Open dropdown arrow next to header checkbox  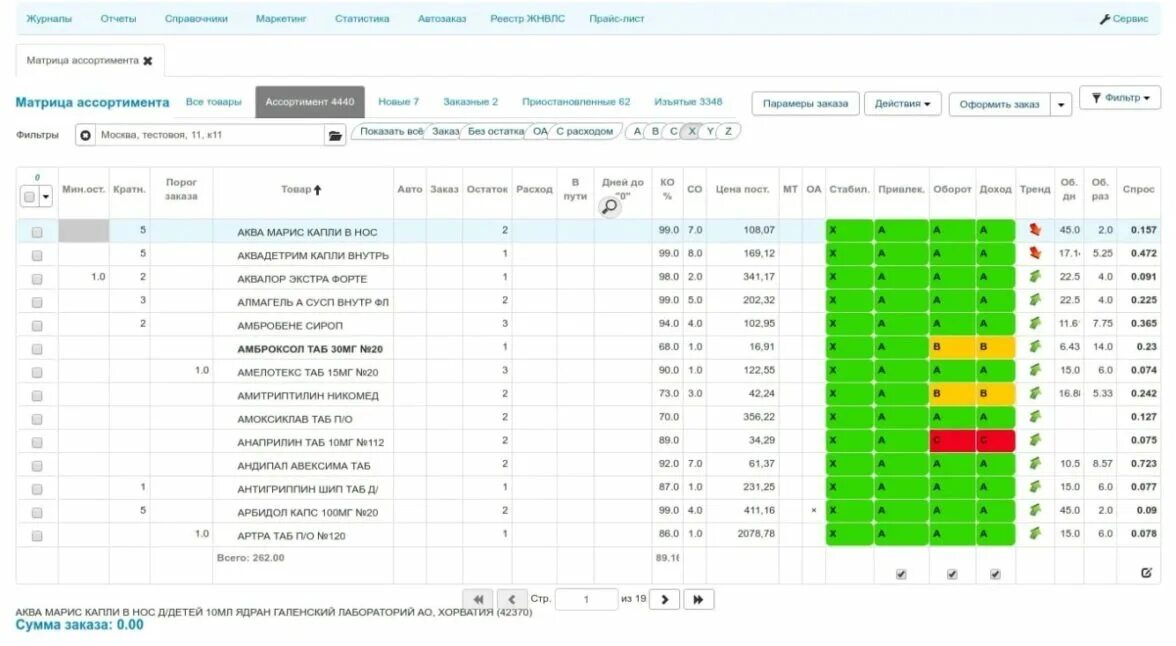pos(46,197)
